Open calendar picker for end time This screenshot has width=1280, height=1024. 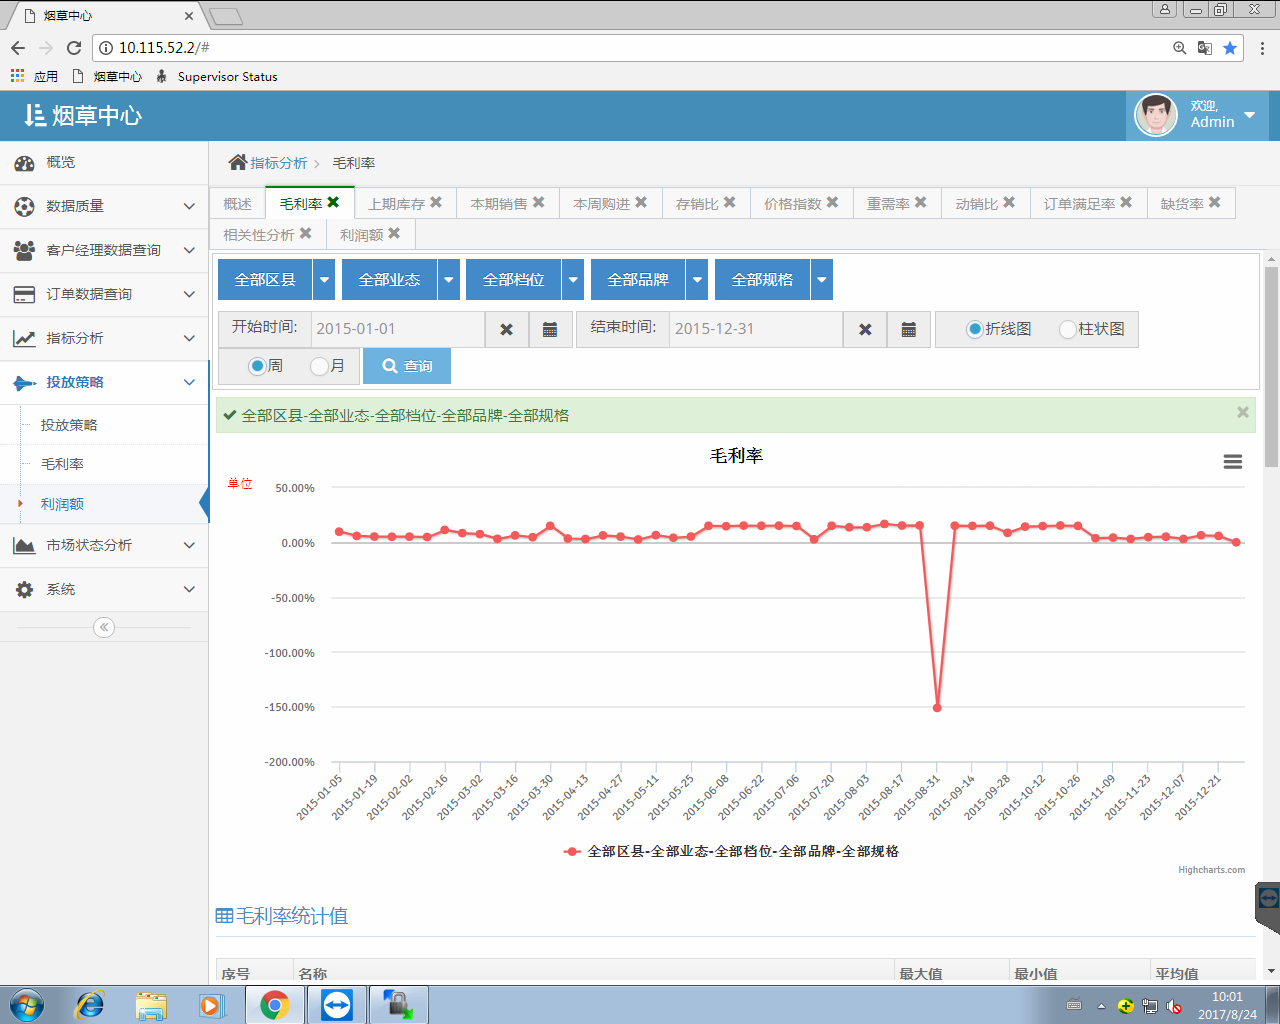click(x=908, y=329)
